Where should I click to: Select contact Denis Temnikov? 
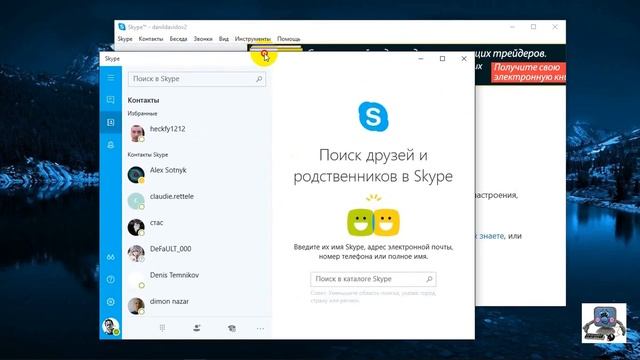pyautogui.click(x=197, y=279)
